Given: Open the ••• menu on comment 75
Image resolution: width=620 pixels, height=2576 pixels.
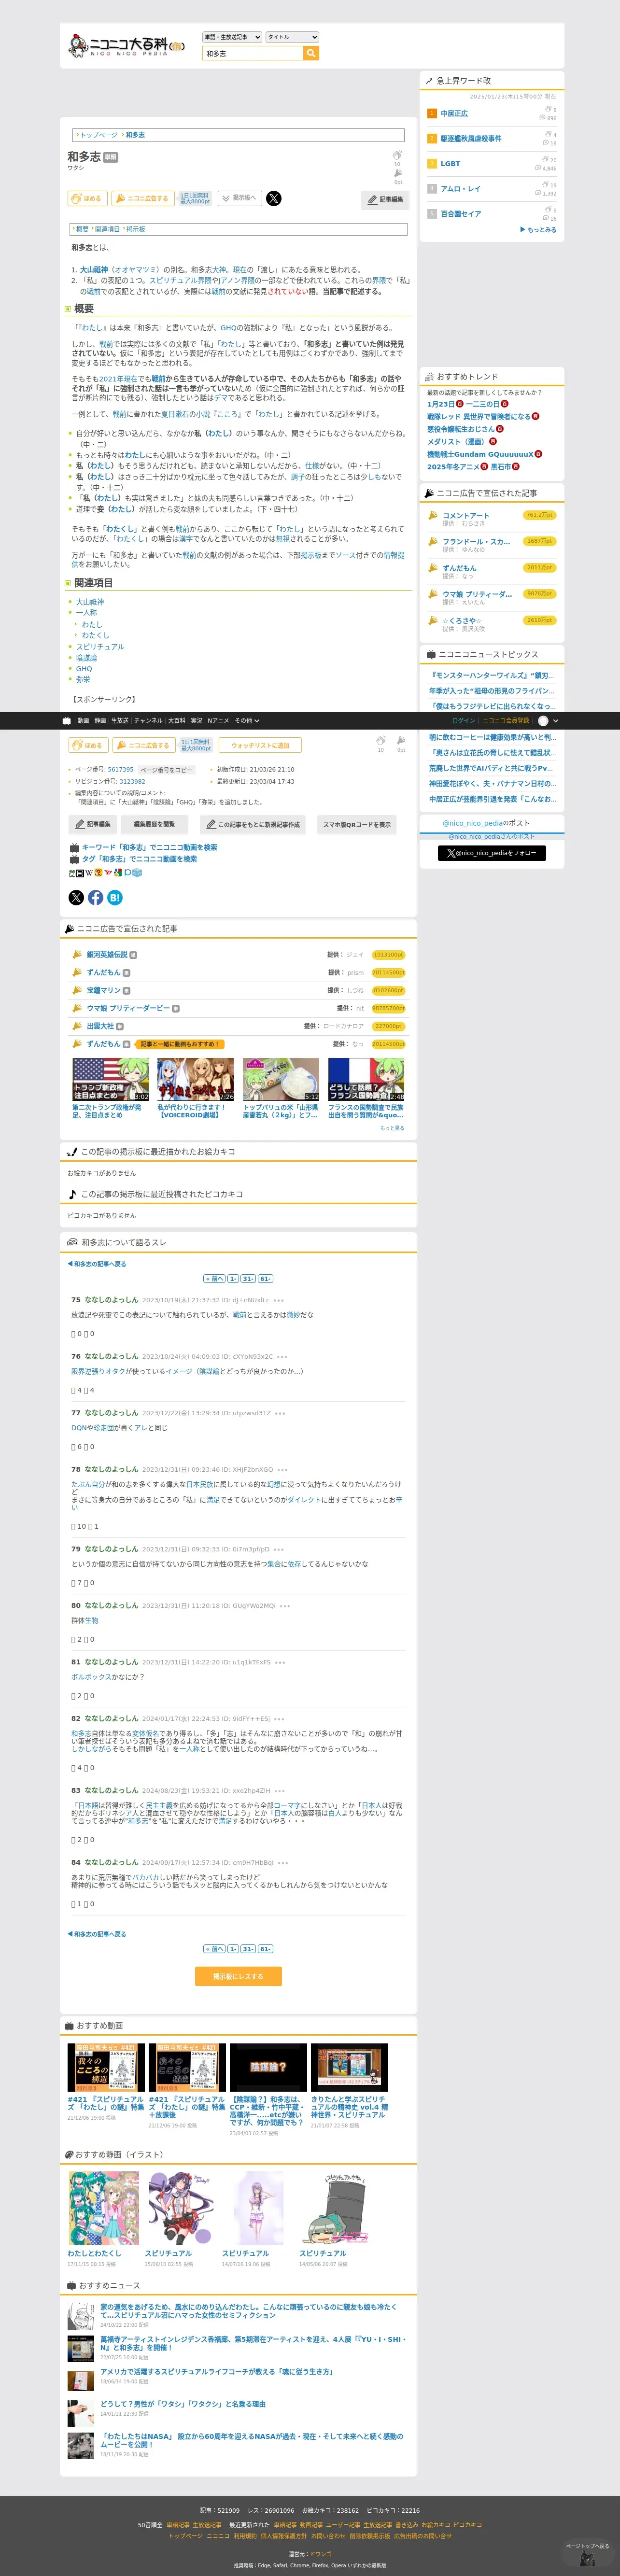Looking at the screenshot, I should (279, 1300).
